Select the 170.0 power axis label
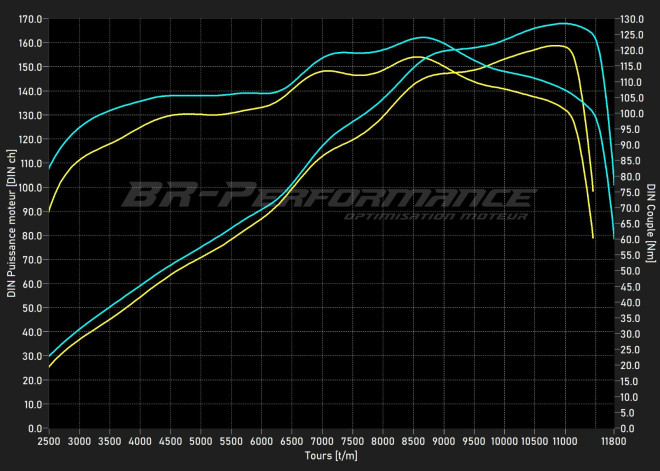The width and height of the screenshot is (660, 471). (x=30, y=19)
